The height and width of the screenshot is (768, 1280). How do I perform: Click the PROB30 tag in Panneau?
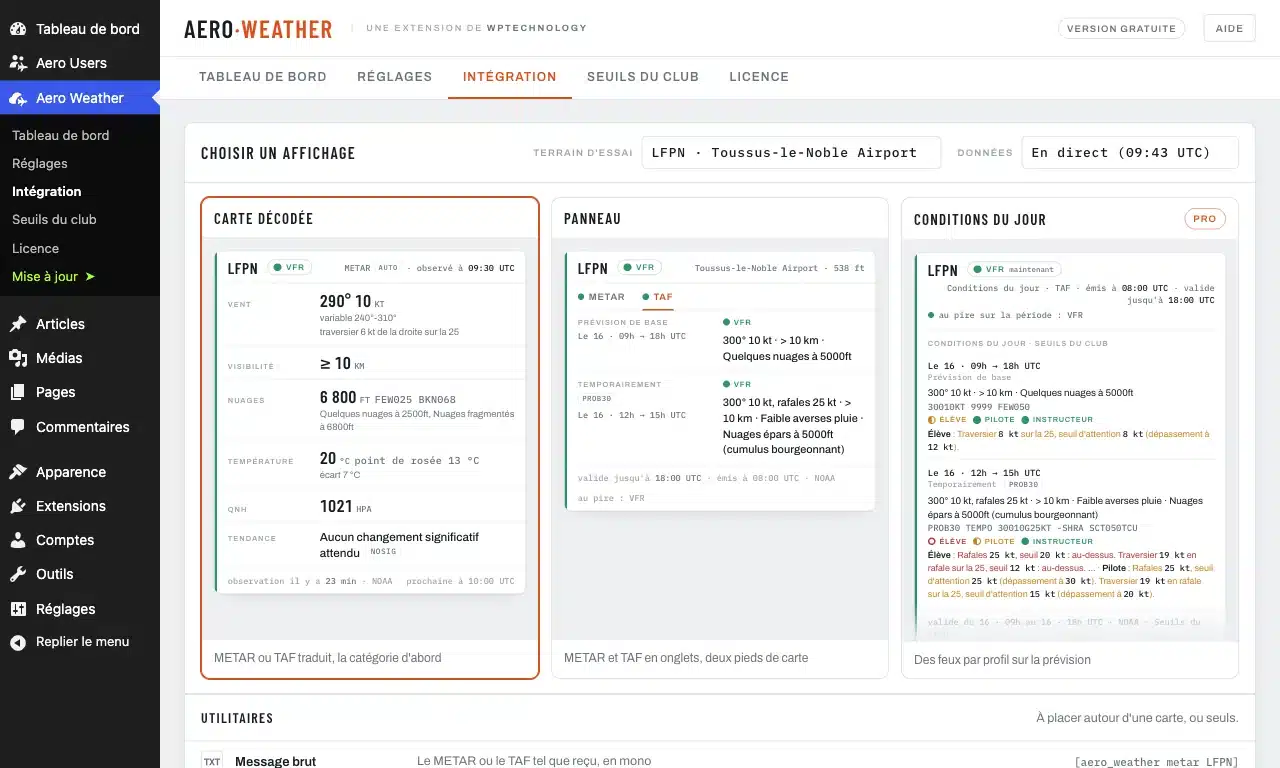pos(597,398)
